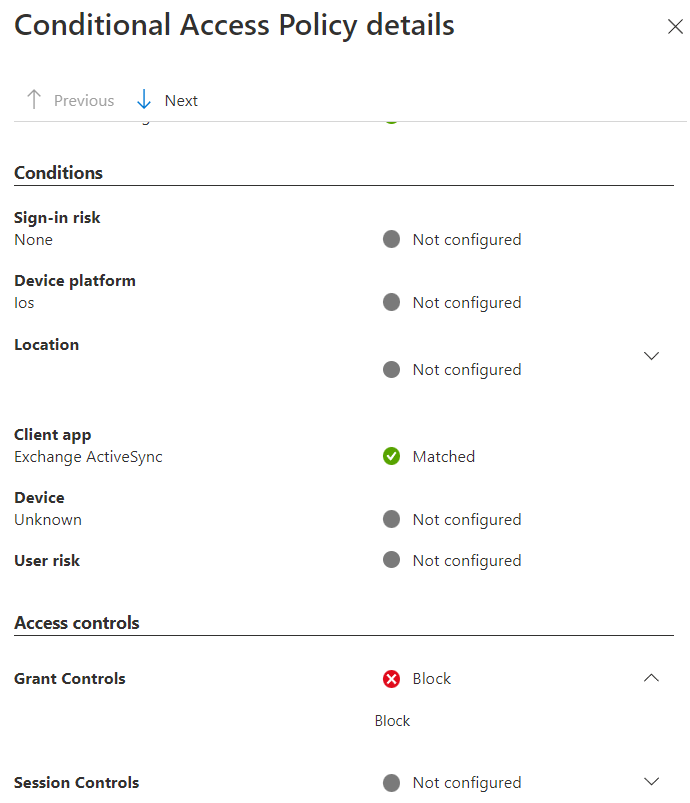Close the Conditional Access Policy details pane
The image size is (690, 803).
(x=676, y=27)
